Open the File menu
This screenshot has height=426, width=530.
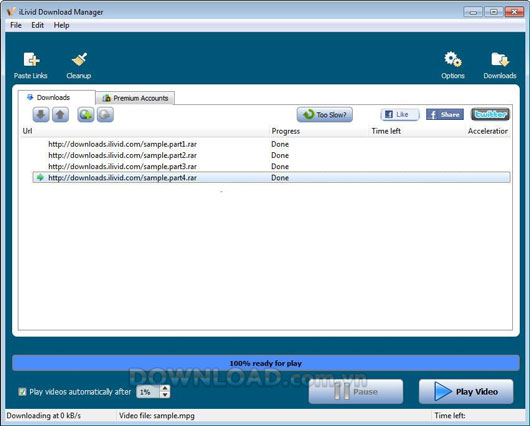16,25
